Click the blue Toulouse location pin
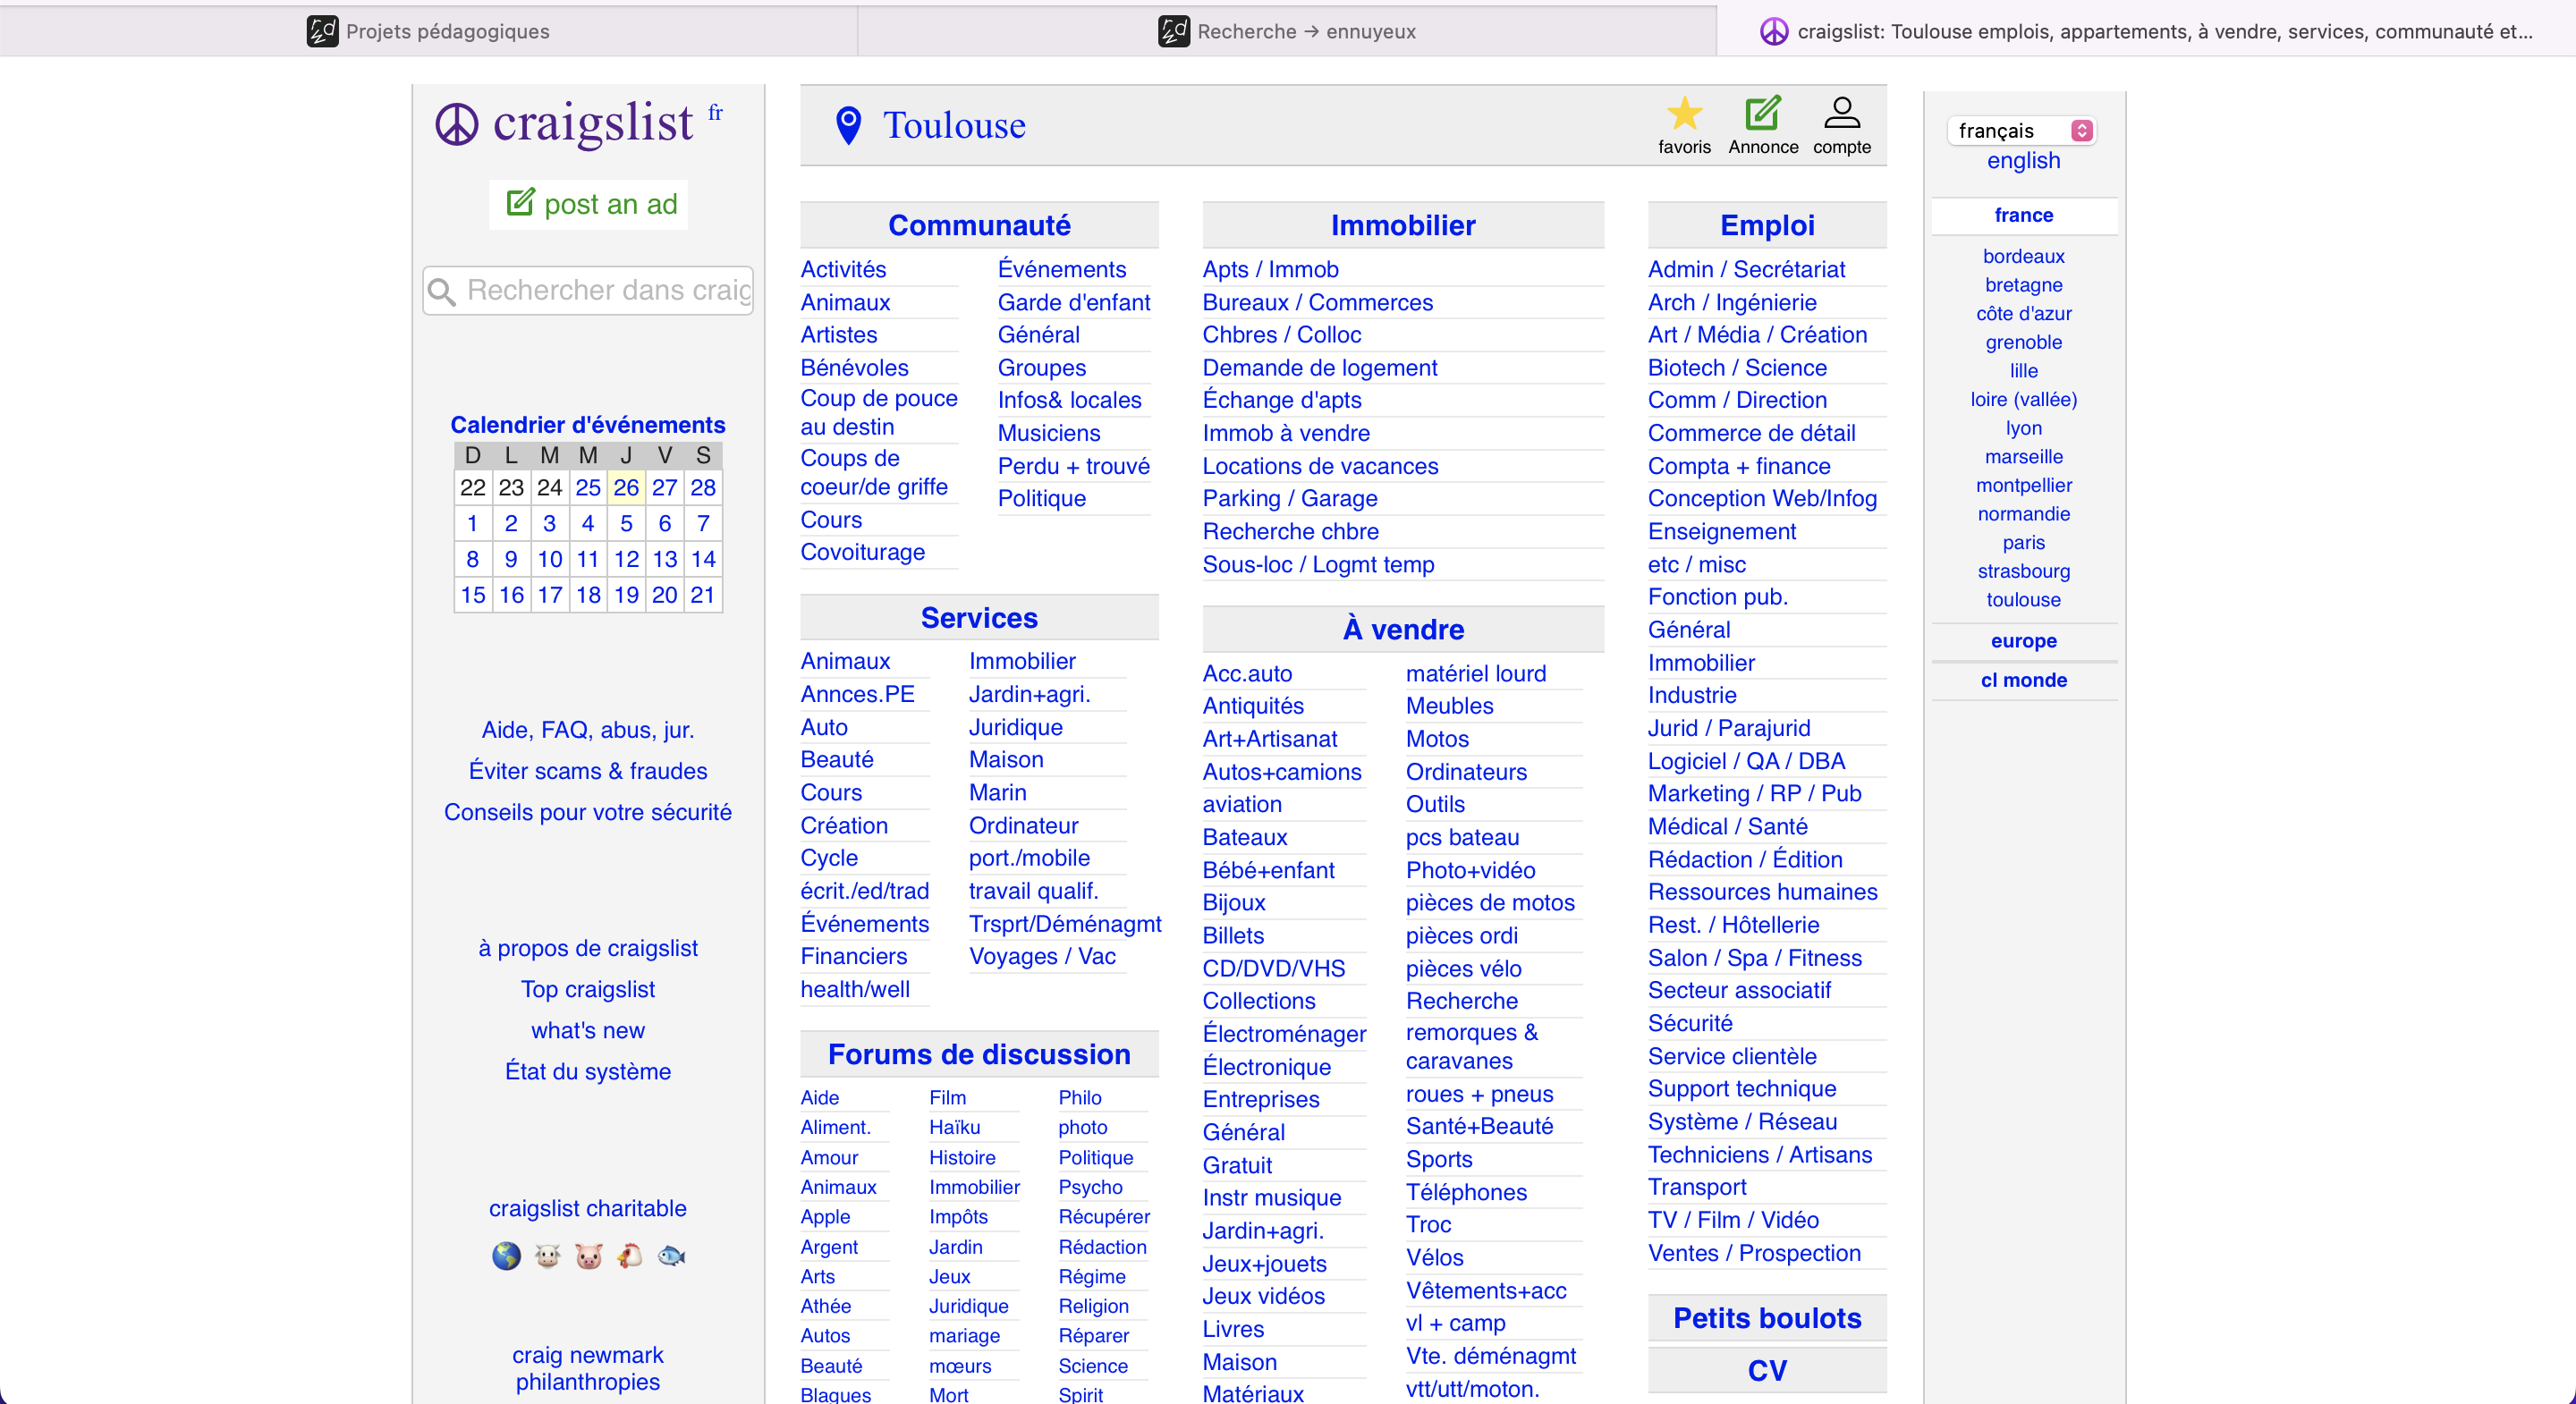Image resolution: width=2576 pixels, height=1404 pixels. point(848,126)
